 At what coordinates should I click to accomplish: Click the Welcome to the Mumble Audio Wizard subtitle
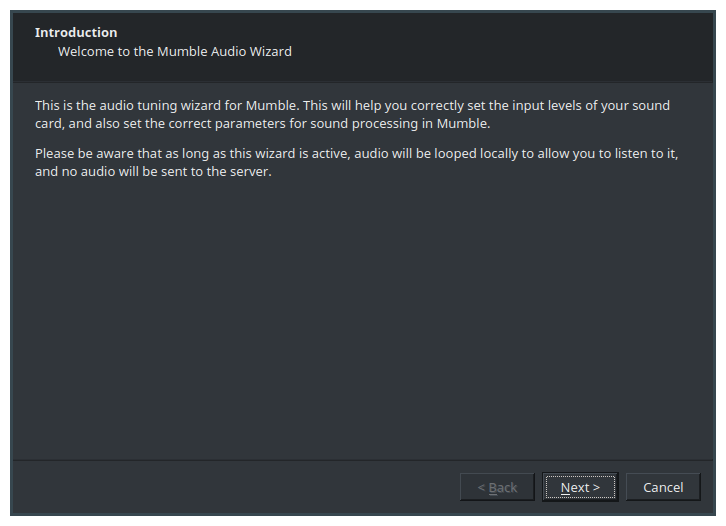pyautogui.click(x=175, y=51)
